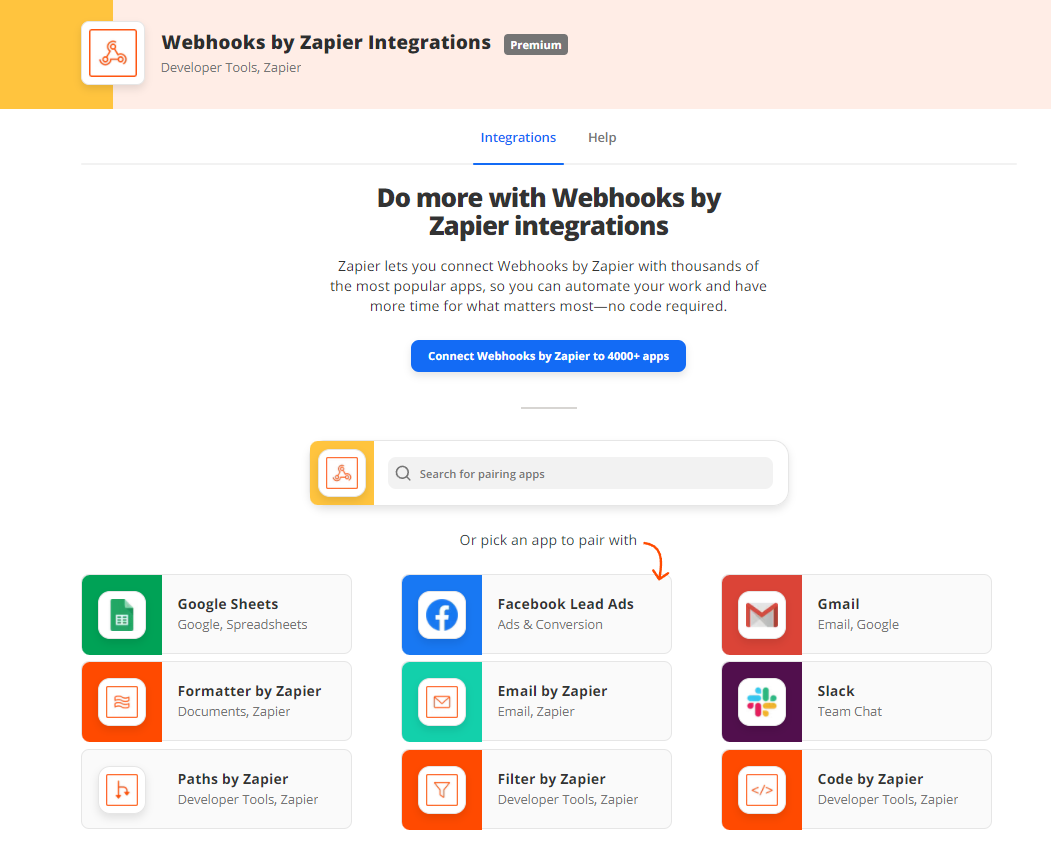
Task: Click the Filter by Zapier funnel icon
Action: [442, 789]
